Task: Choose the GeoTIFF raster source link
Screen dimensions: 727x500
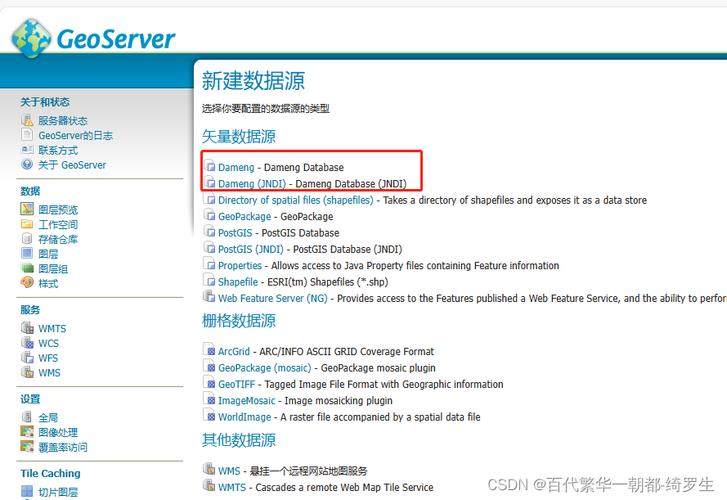Action: (236, 385)
